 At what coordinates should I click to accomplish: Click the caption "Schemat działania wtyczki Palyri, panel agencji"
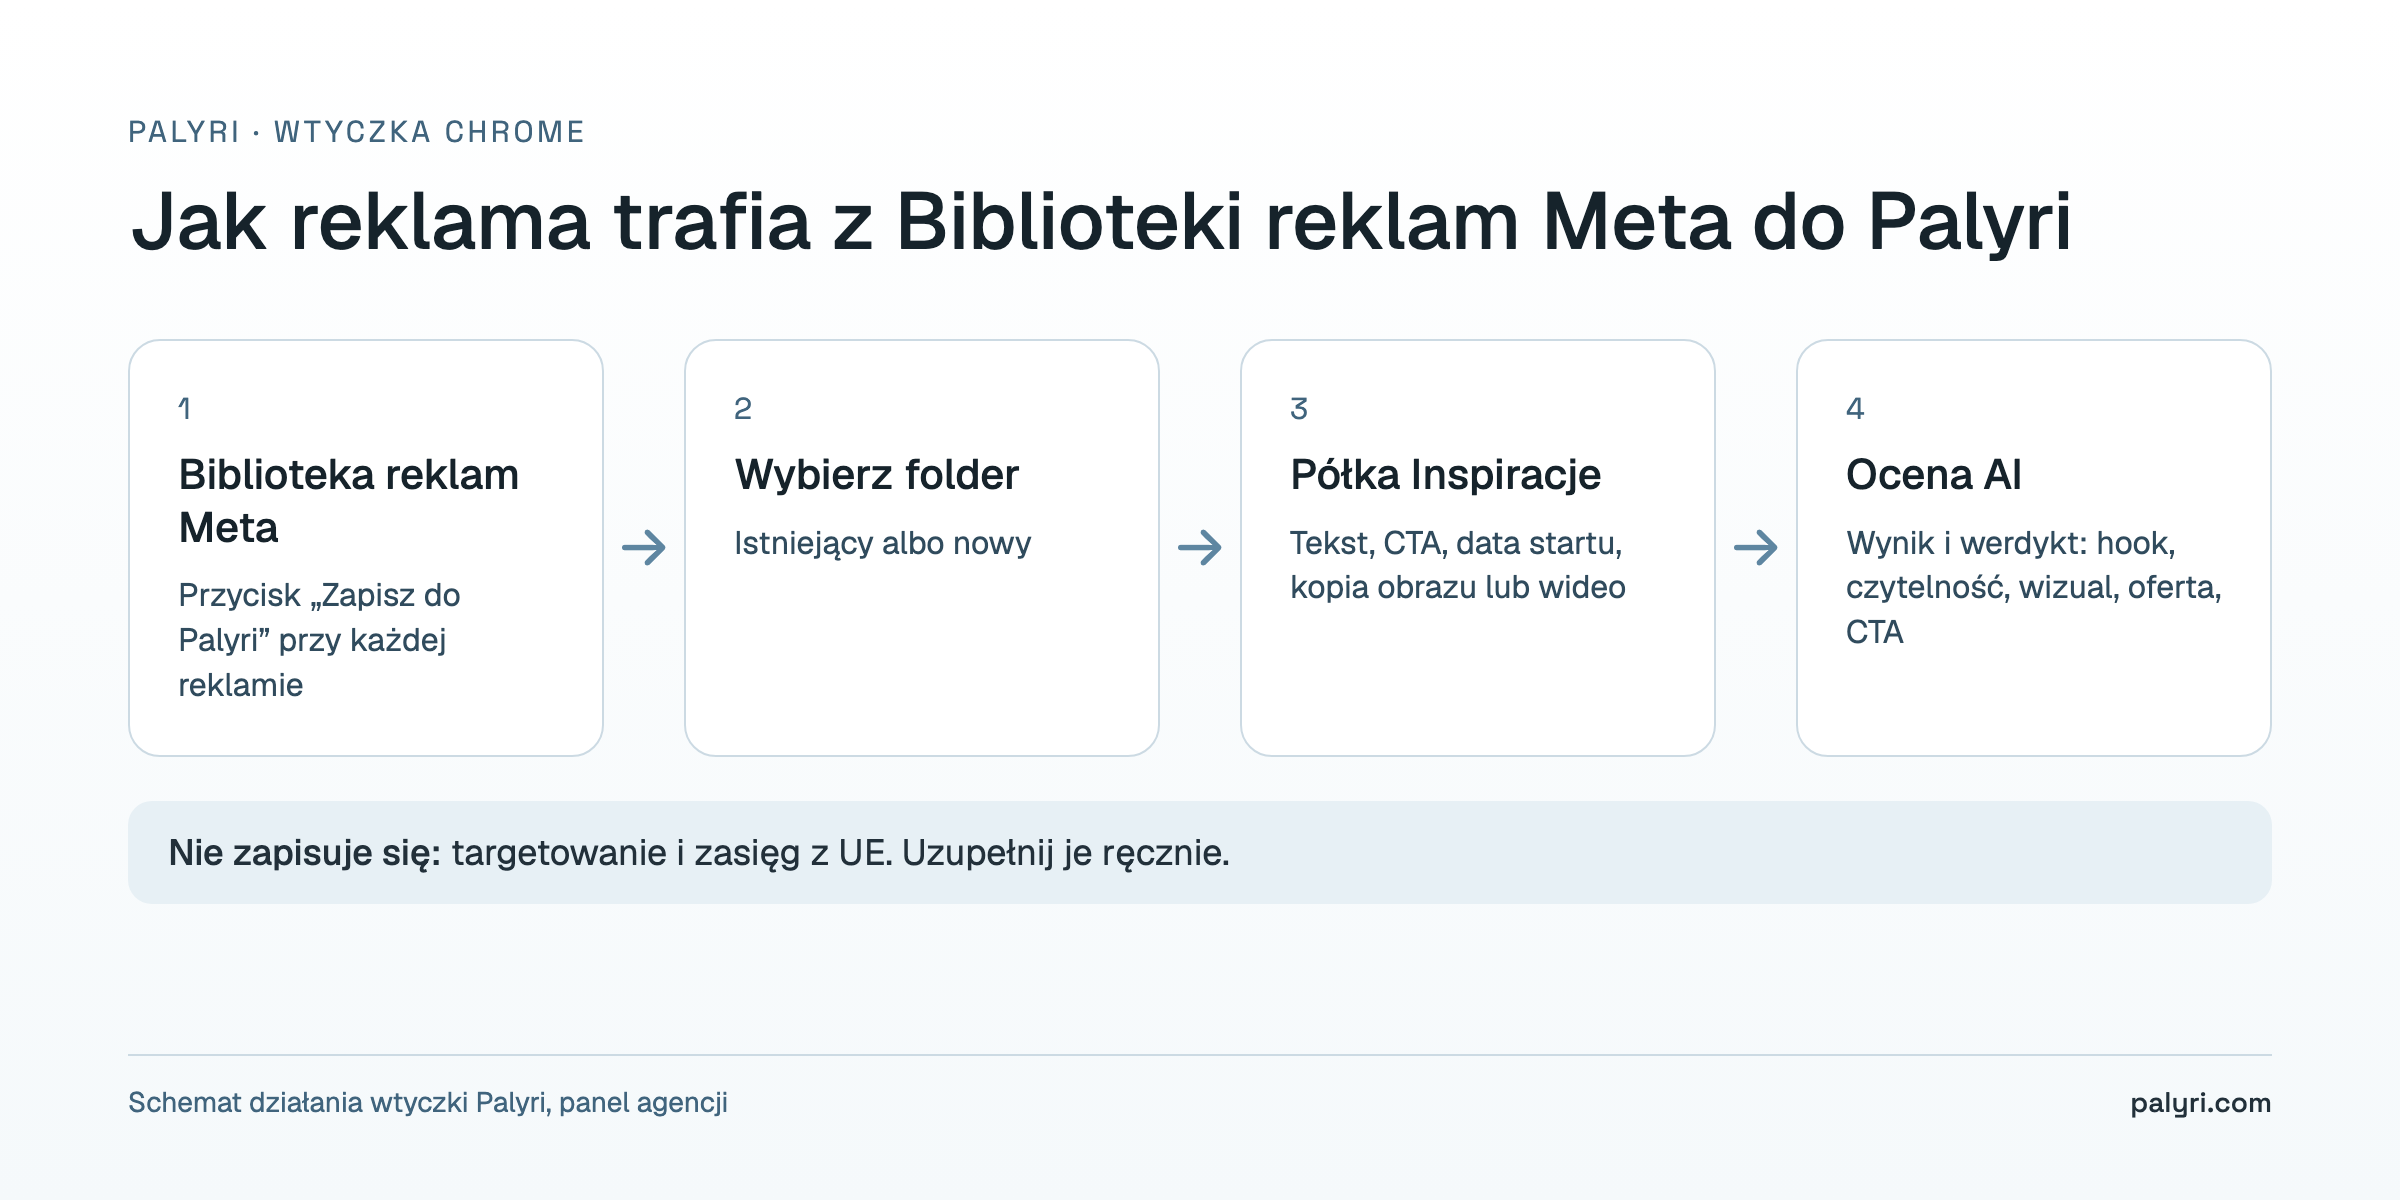point(428,1103)
